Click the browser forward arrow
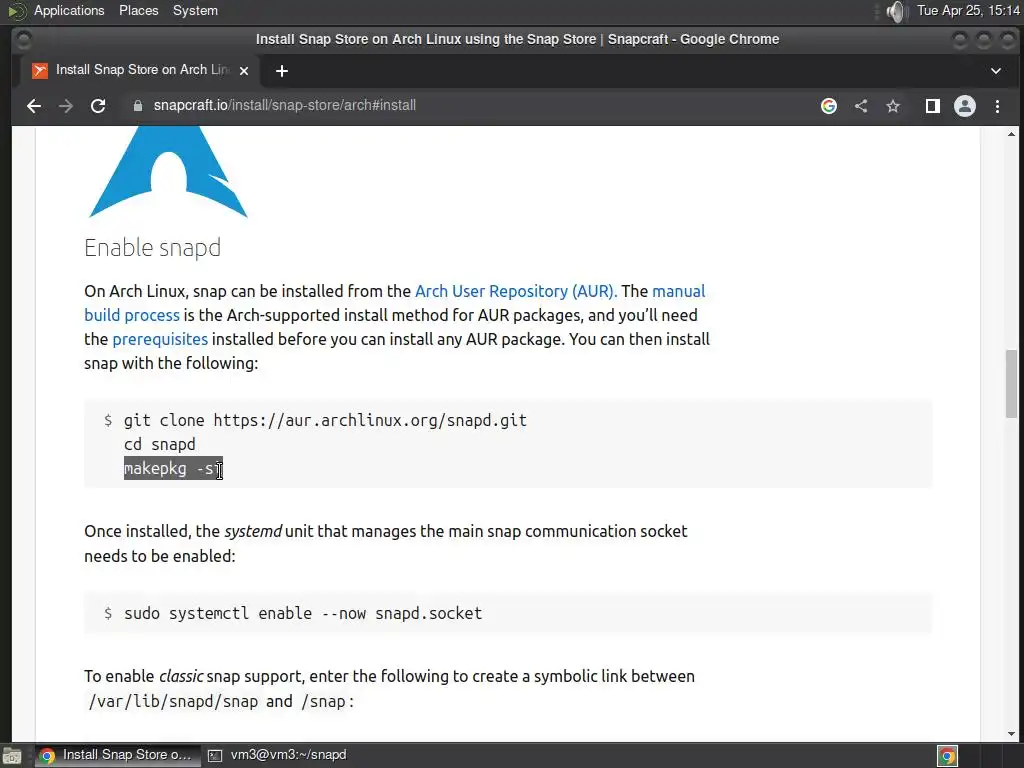Screen dimensions: 1024x768 pos(65,106)
